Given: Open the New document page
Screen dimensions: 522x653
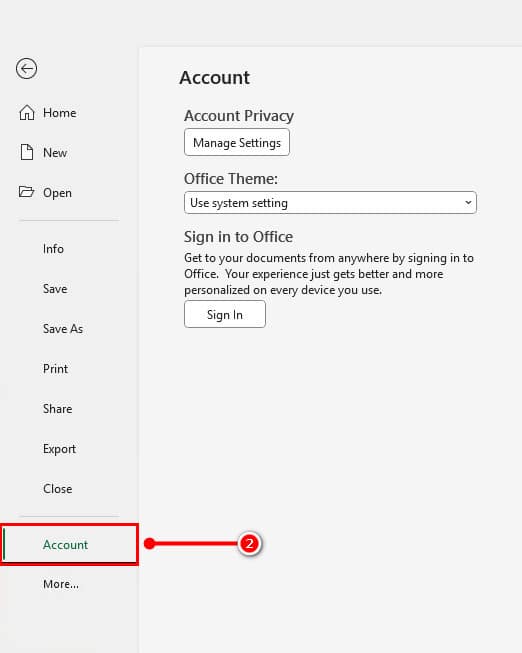Looking at the screenshot, I should [43, 152].
